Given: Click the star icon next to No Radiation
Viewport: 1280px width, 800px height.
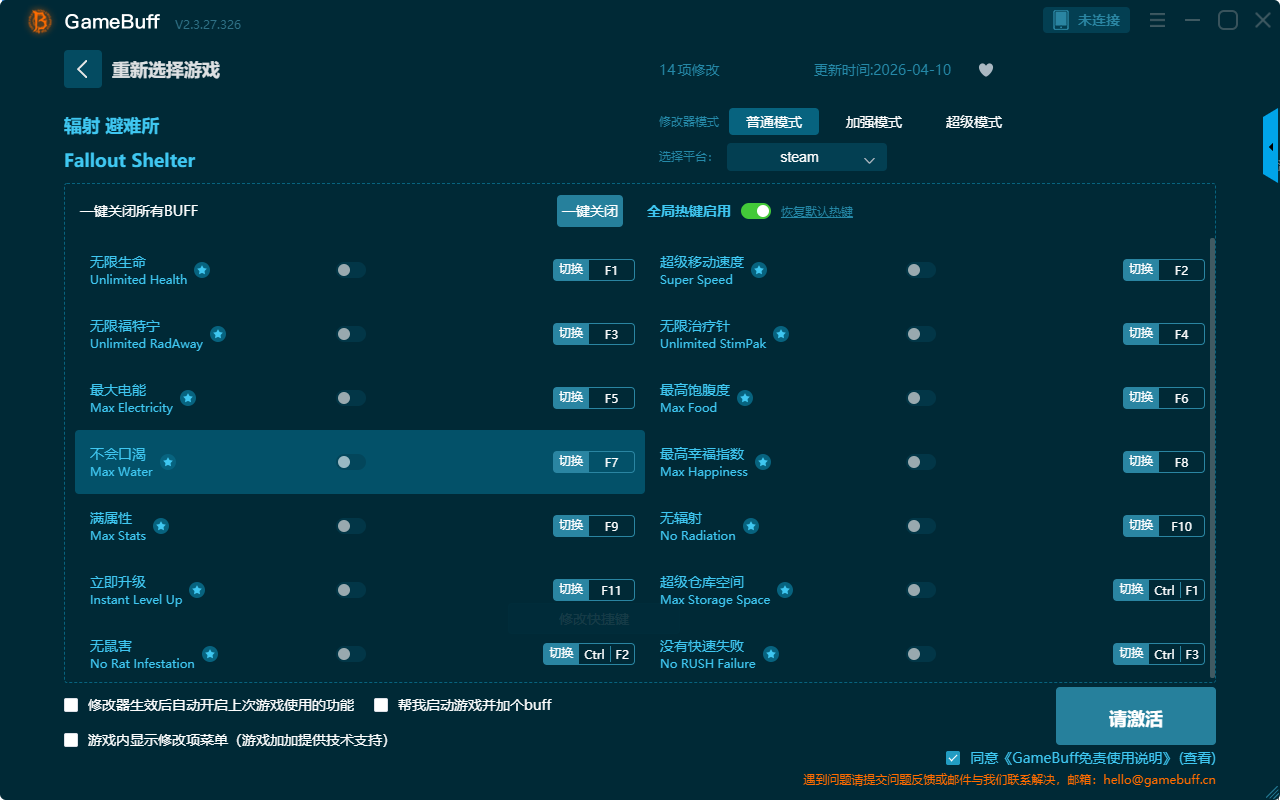Looking at the screenshot, I should pos(751,526).
